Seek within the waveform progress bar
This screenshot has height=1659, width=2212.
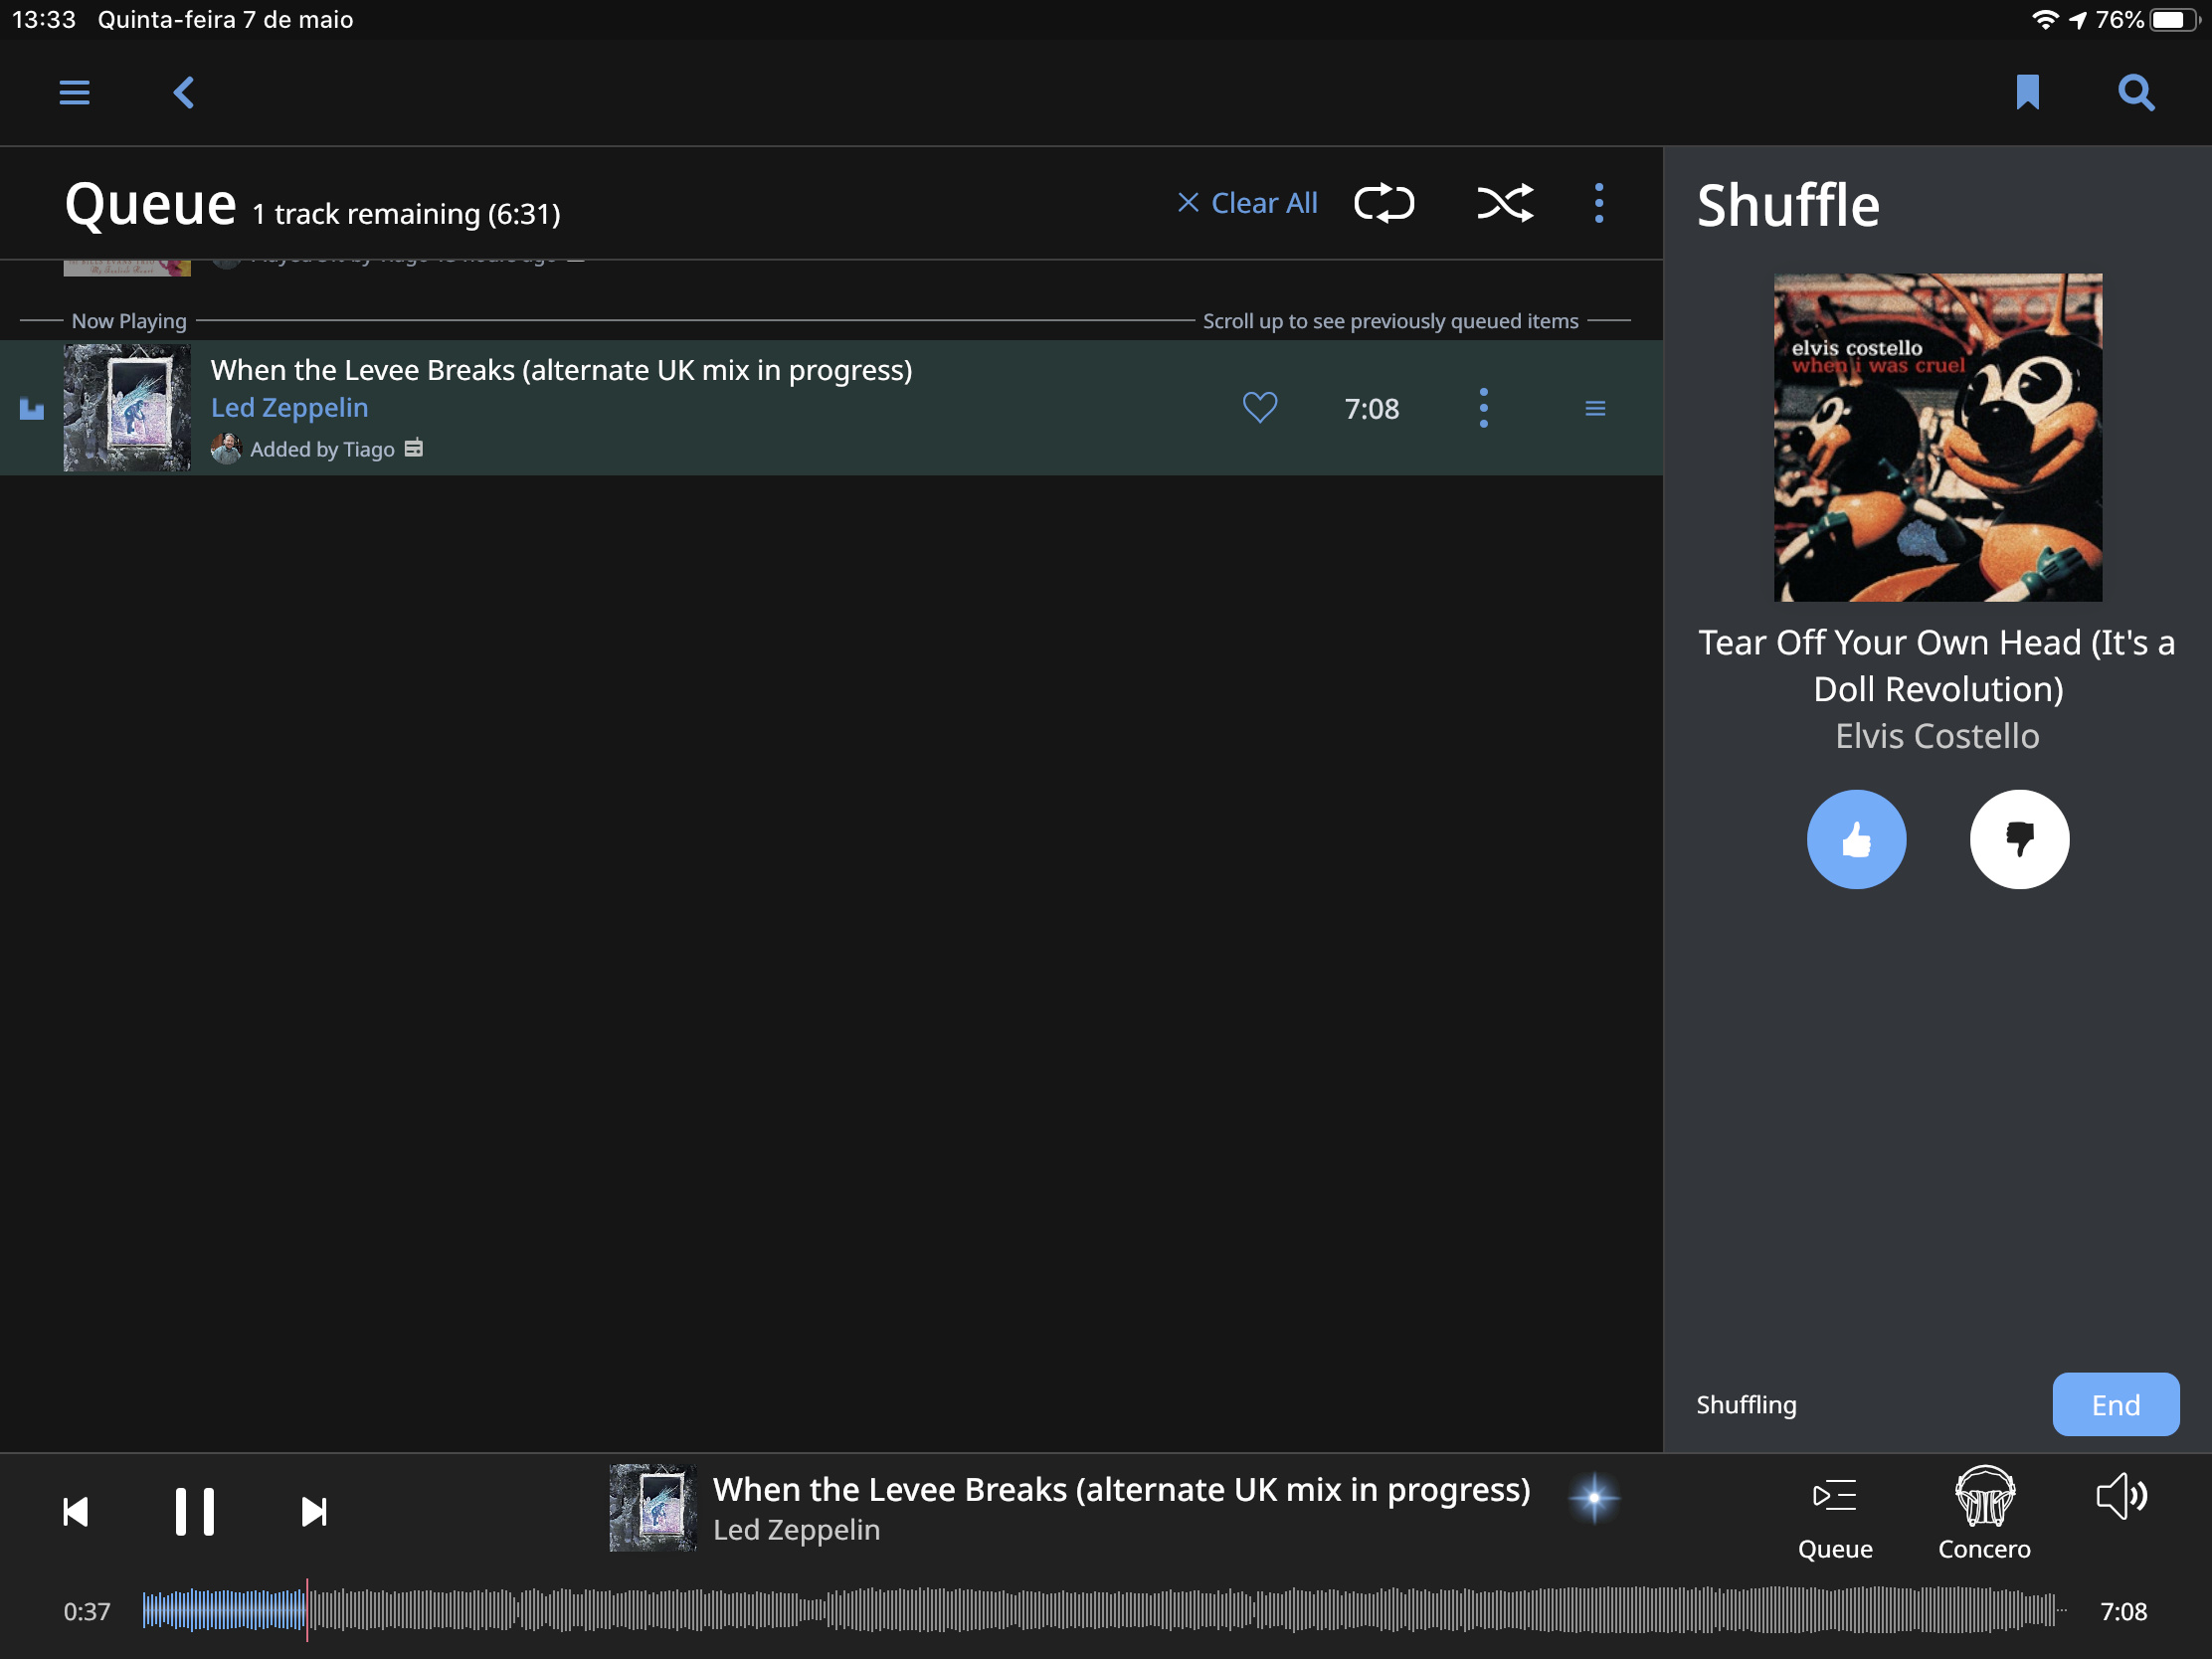[x=1104, y=1610]
